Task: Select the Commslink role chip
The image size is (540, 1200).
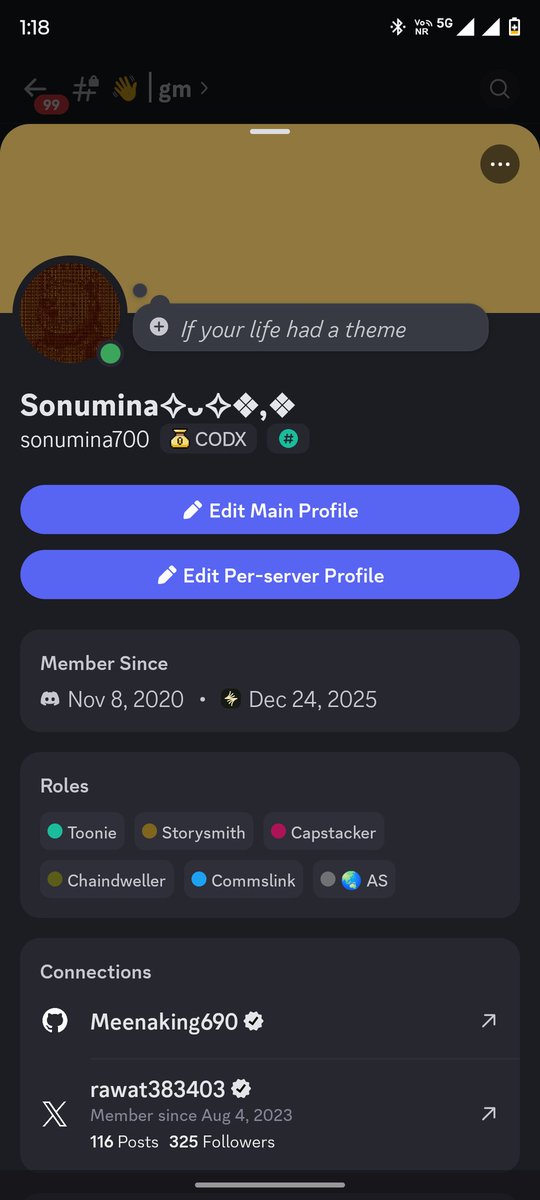Action: 243,880
